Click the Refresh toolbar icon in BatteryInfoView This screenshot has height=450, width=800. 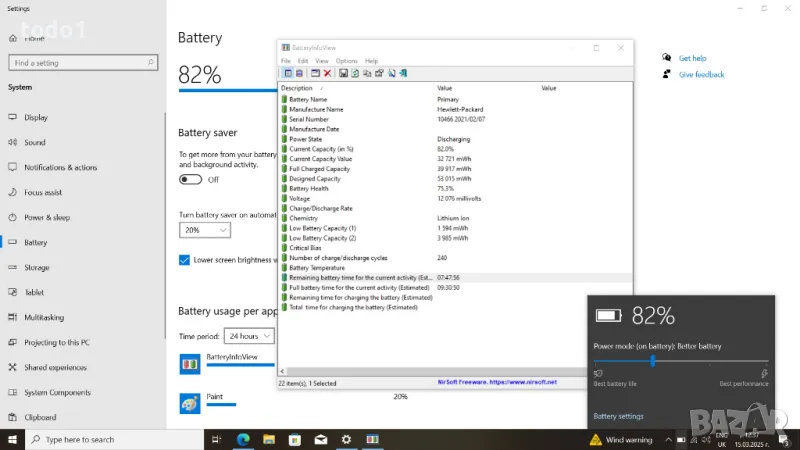[x=355, y=73]
